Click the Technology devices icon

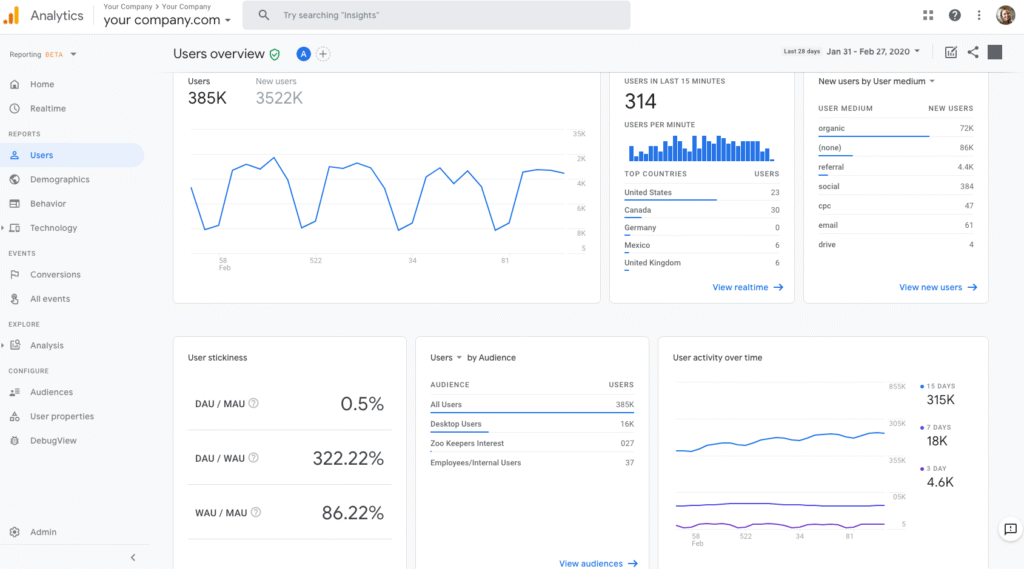pos(15,227)
